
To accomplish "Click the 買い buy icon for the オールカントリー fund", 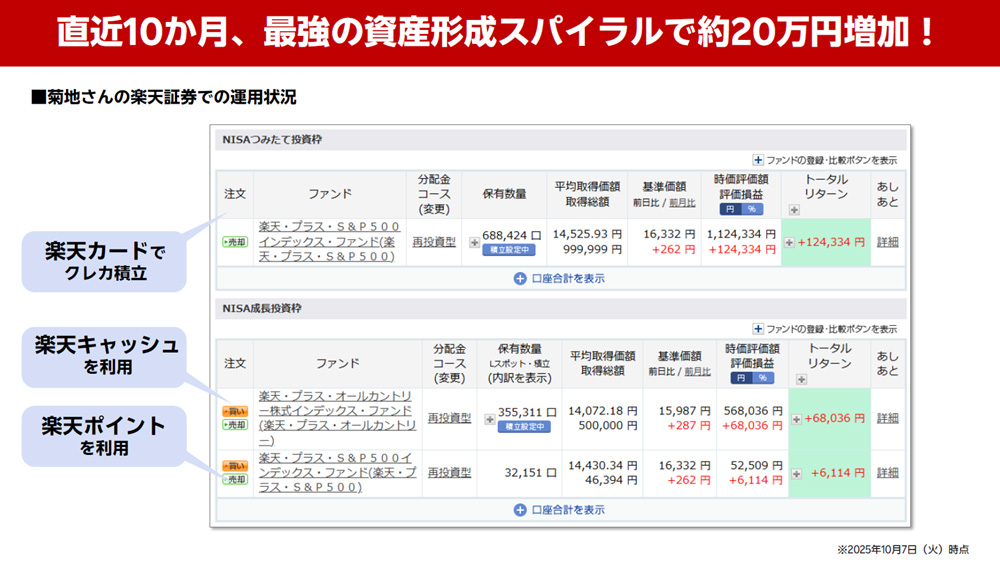I will click(x=235, y=412).
